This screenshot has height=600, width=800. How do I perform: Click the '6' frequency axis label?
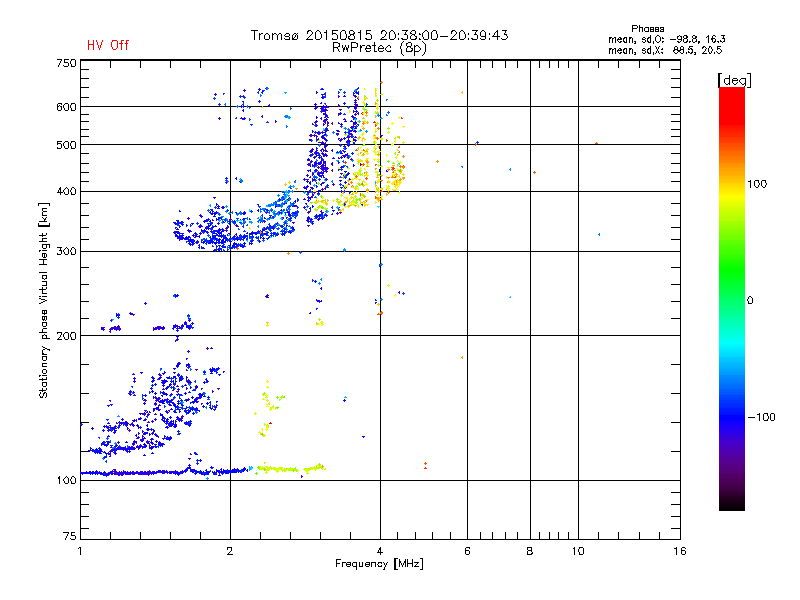pos(467,551)
